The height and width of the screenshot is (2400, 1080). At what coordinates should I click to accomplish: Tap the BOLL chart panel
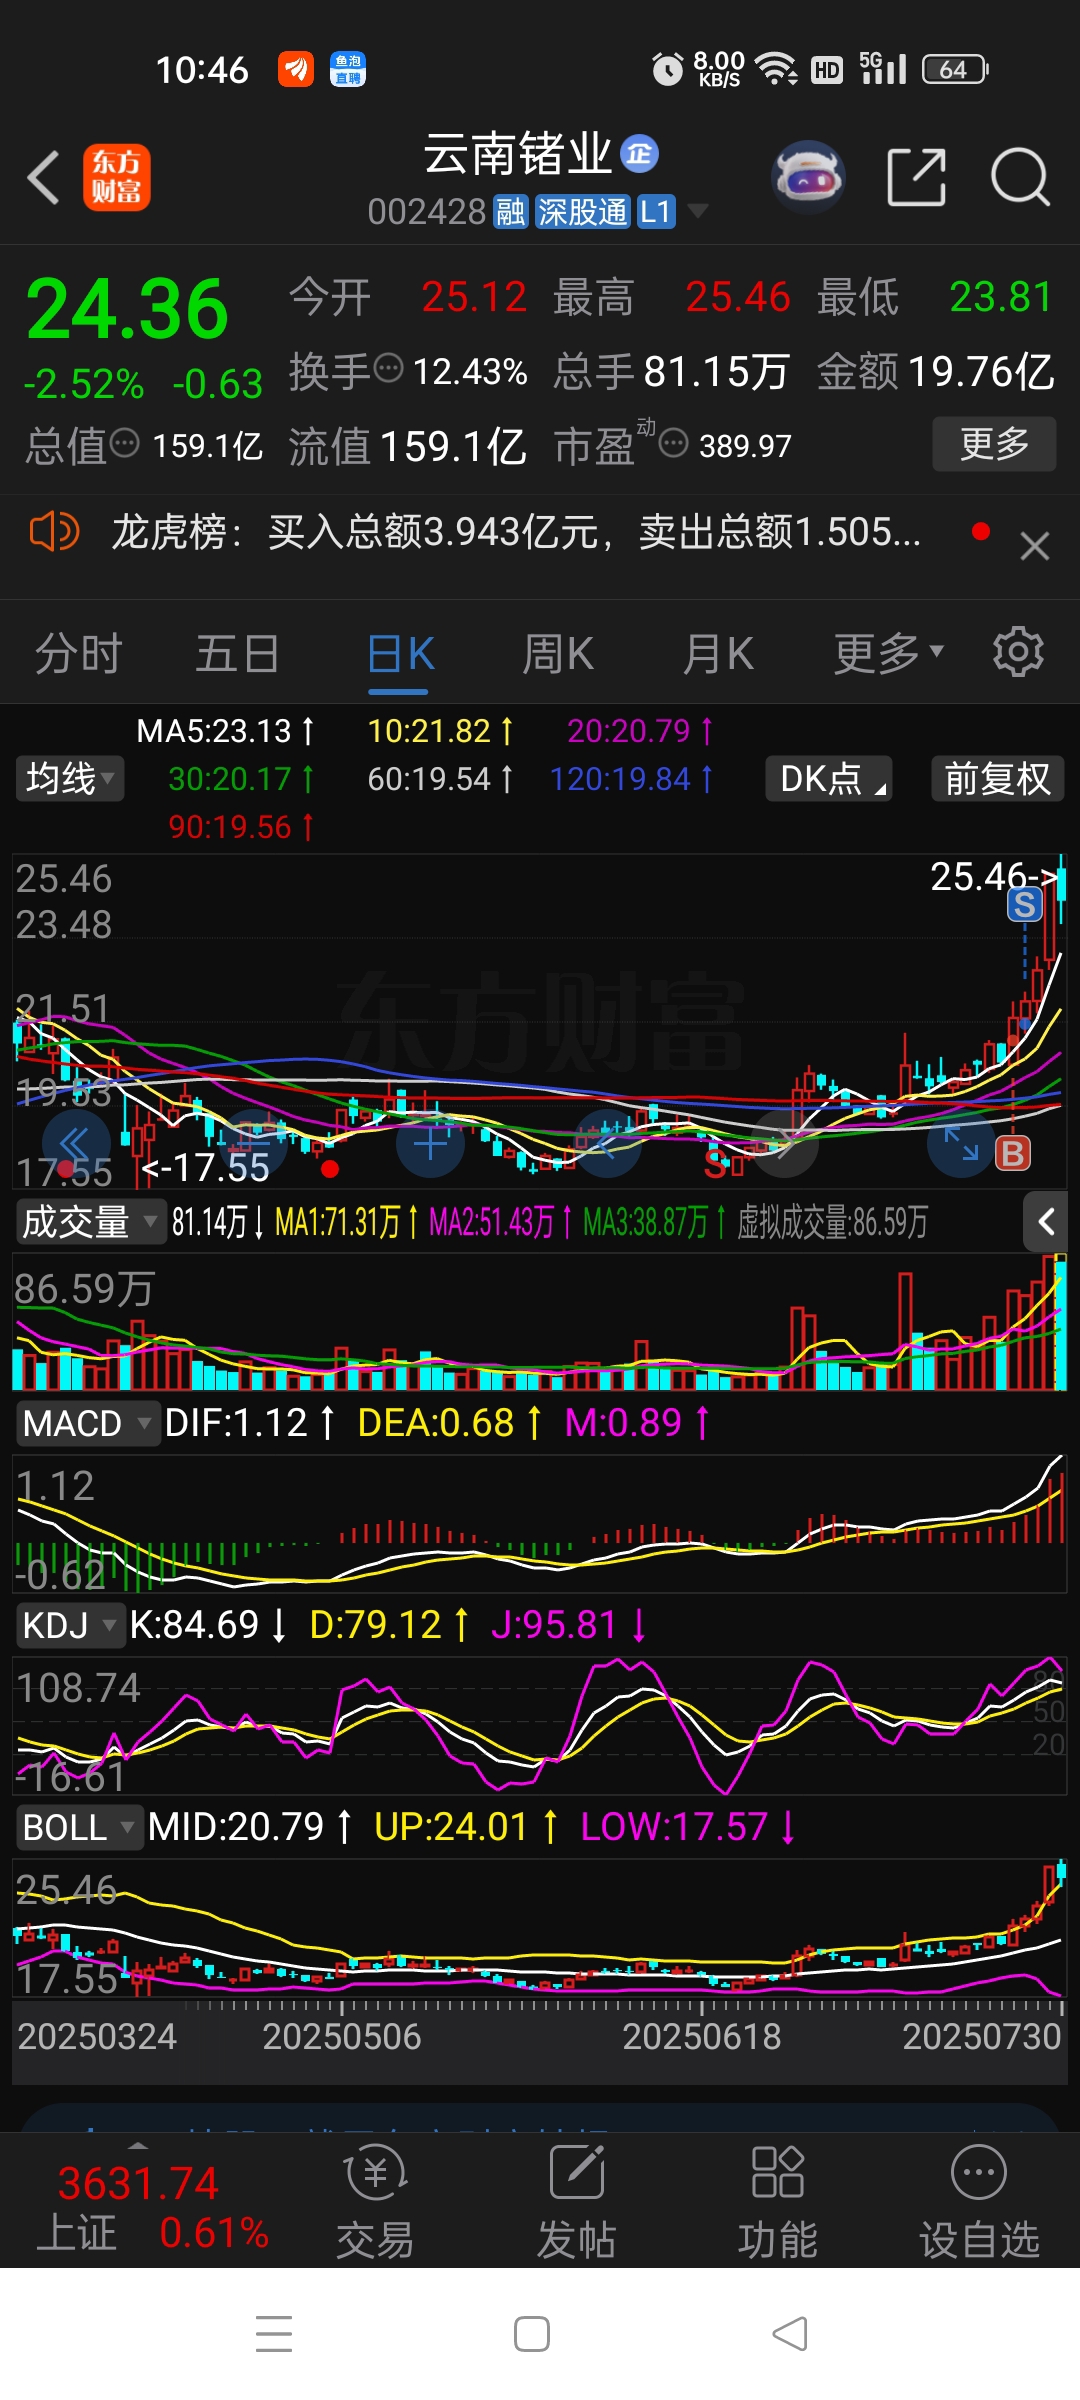(x=540, y=1928)
